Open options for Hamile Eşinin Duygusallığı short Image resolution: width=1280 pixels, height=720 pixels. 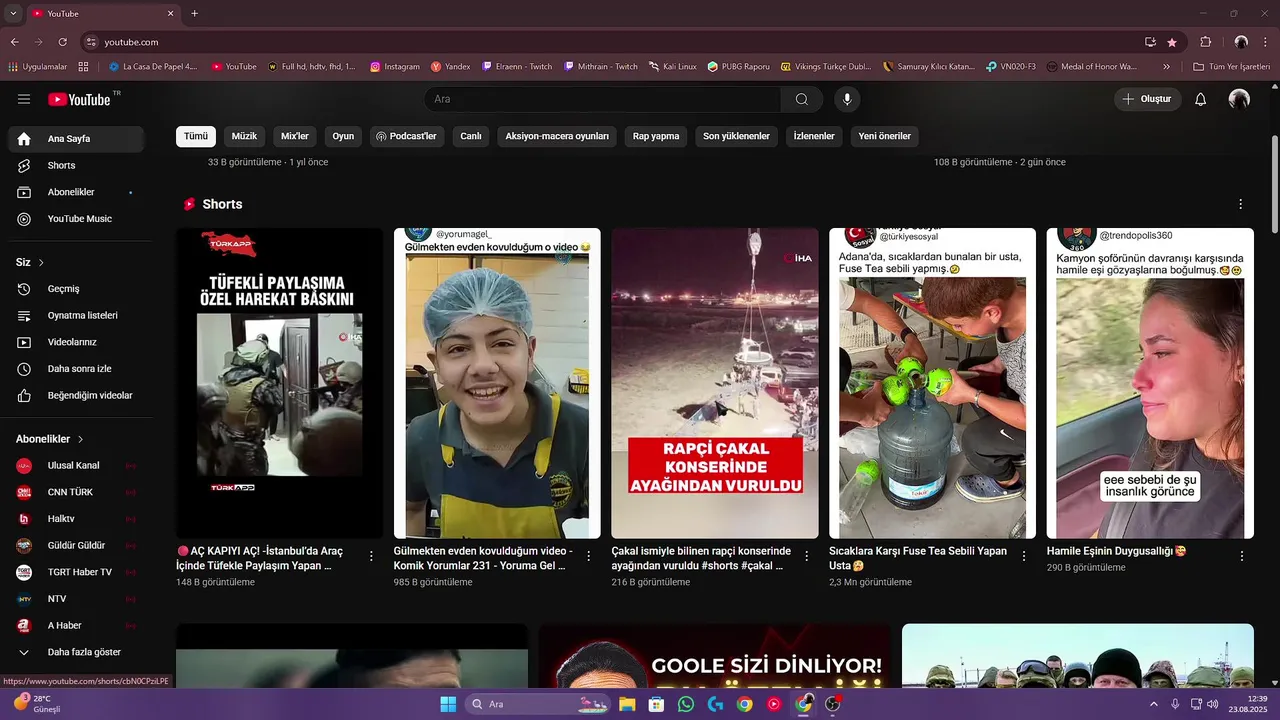point(1242,556)
